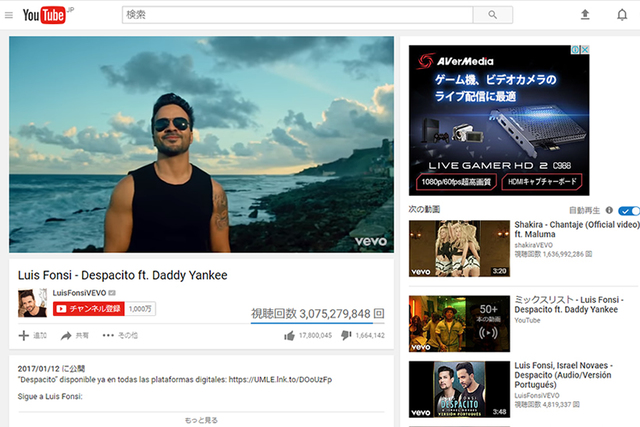Screen dimensions: 640x427
Task: Click the Luis Fonsi - Despacito video title
Action: (122, 275)
